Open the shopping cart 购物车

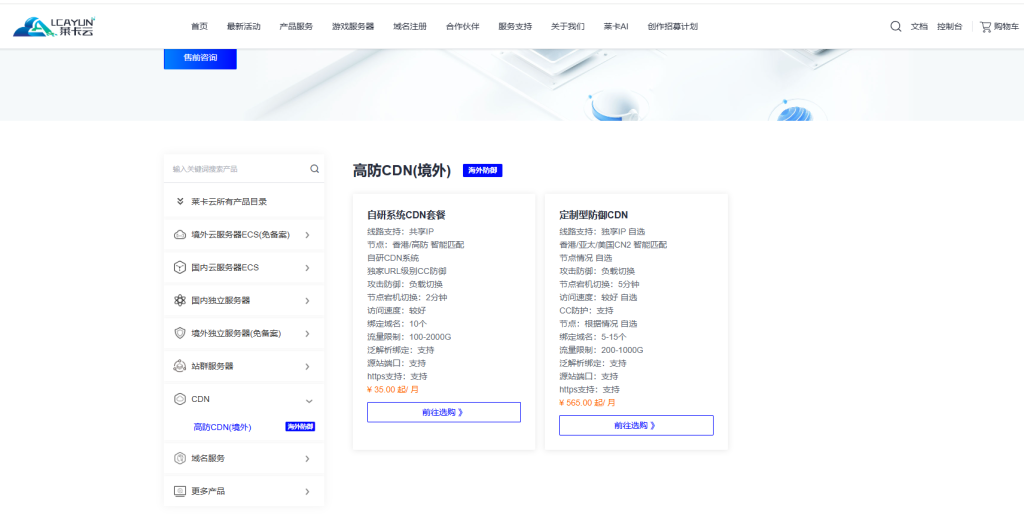pos(999,26)
